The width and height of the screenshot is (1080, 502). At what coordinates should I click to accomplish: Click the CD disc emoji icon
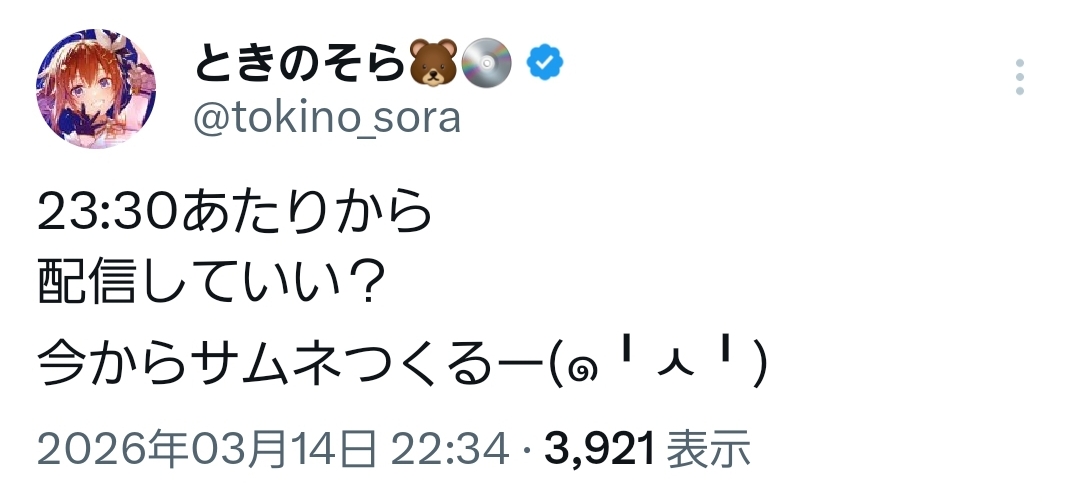[489, 63]
